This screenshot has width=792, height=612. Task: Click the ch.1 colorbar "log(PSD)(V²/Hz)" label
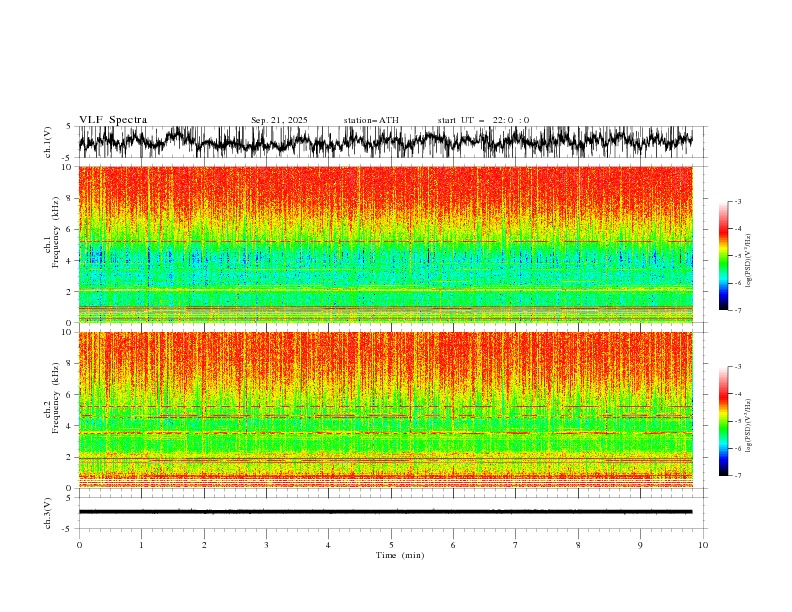point(748,261)
